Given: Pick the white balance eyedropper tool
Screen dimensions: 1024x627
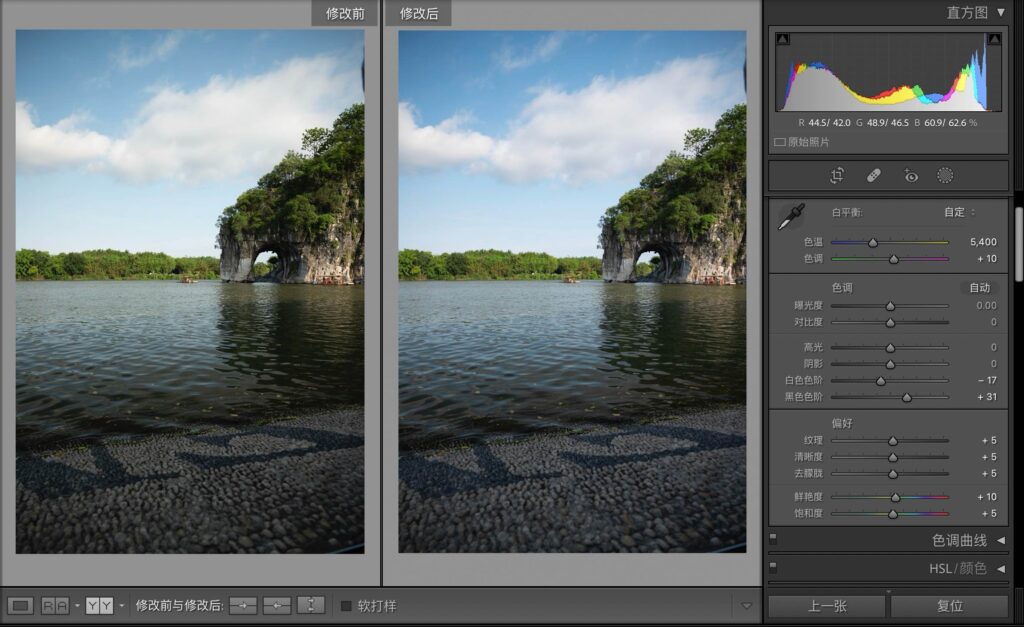Looking at the screenshot, I should tap(791, 216).
